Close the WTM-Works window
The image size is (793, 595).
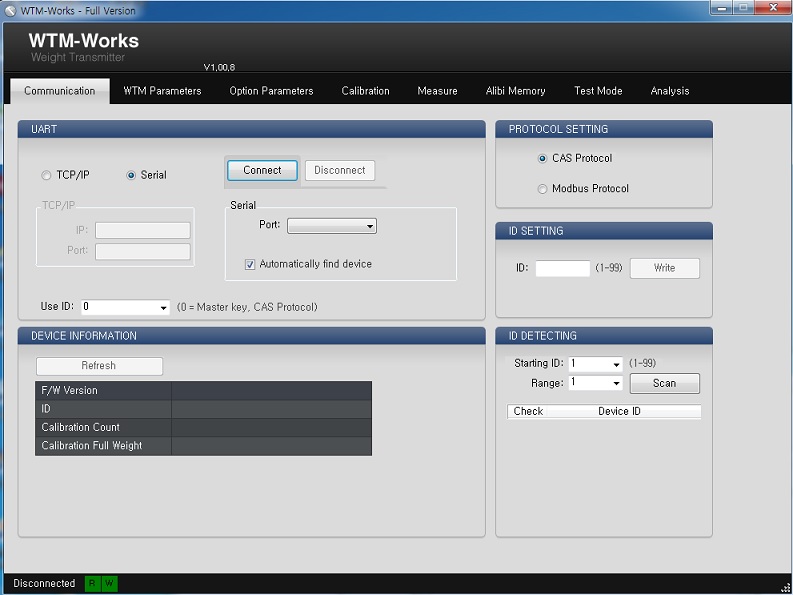[x=773, y=8]
